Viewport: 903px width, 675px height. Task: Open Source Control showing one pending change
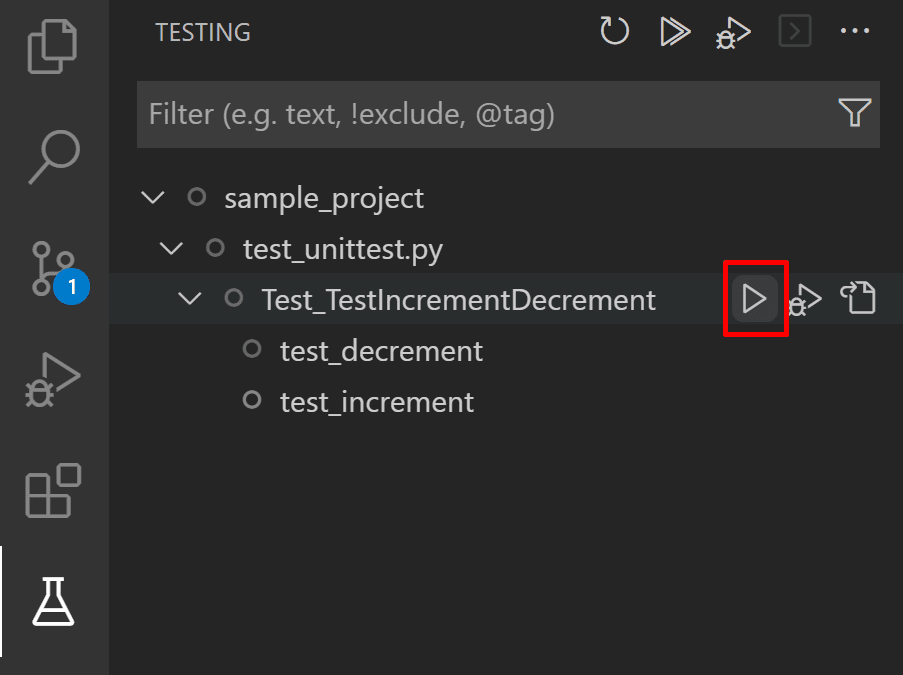coord(54,268)
